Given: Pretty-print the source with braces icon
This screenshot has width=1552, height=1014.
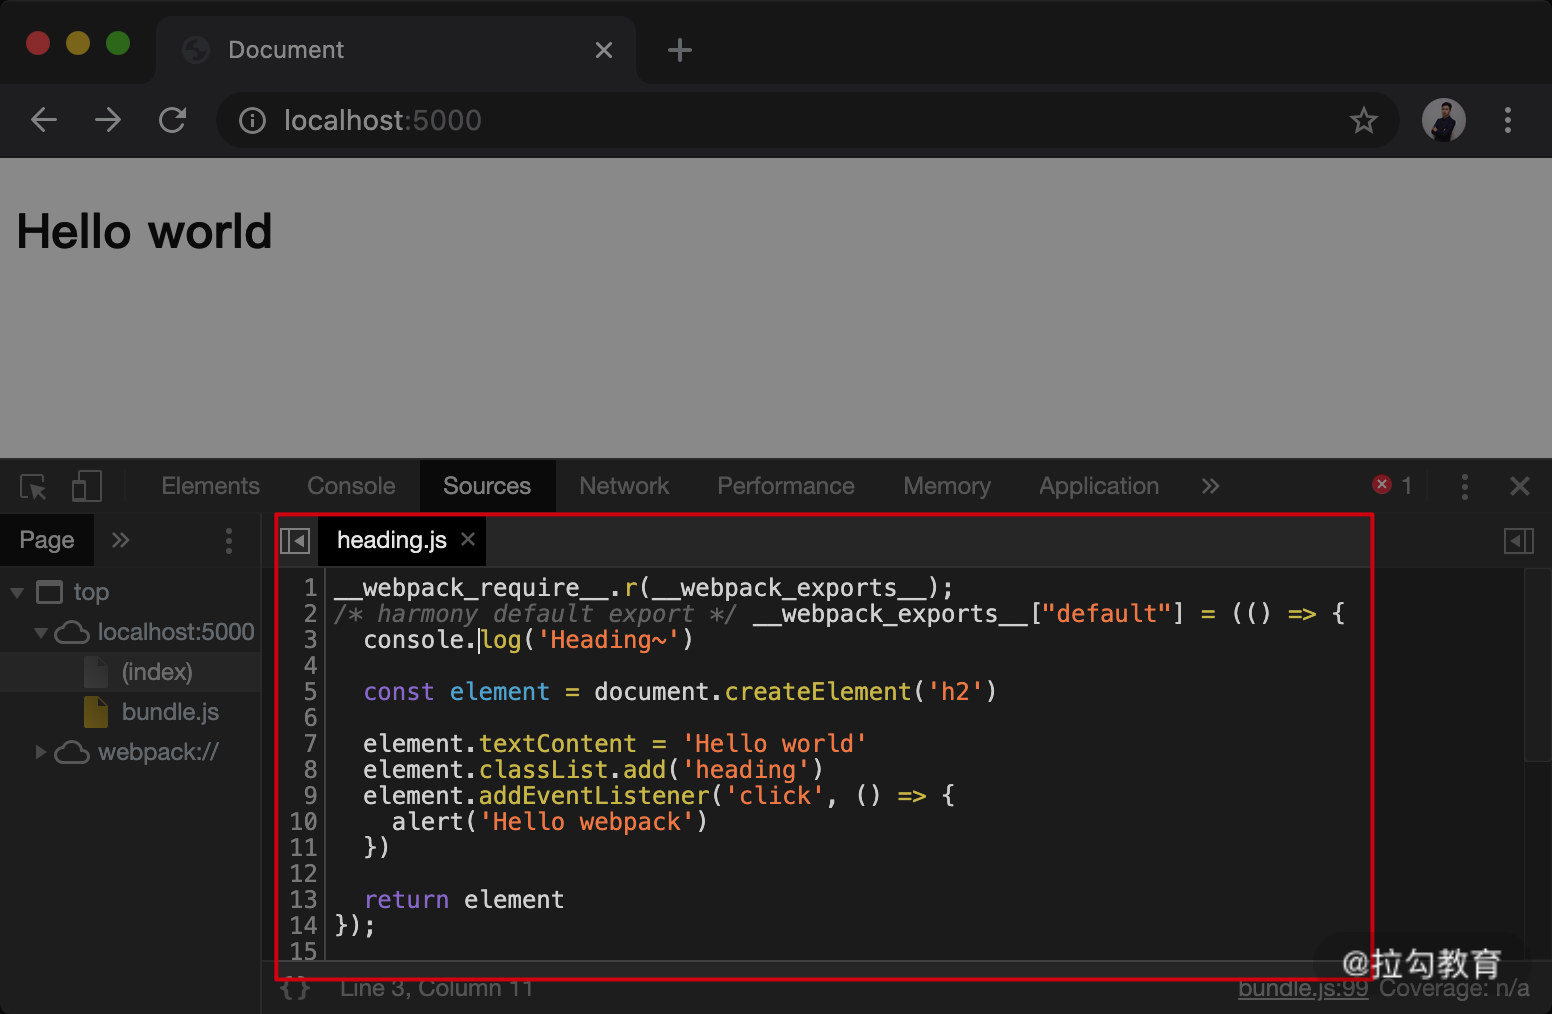Looking at the screenshot, I should [x=295, y=988].
